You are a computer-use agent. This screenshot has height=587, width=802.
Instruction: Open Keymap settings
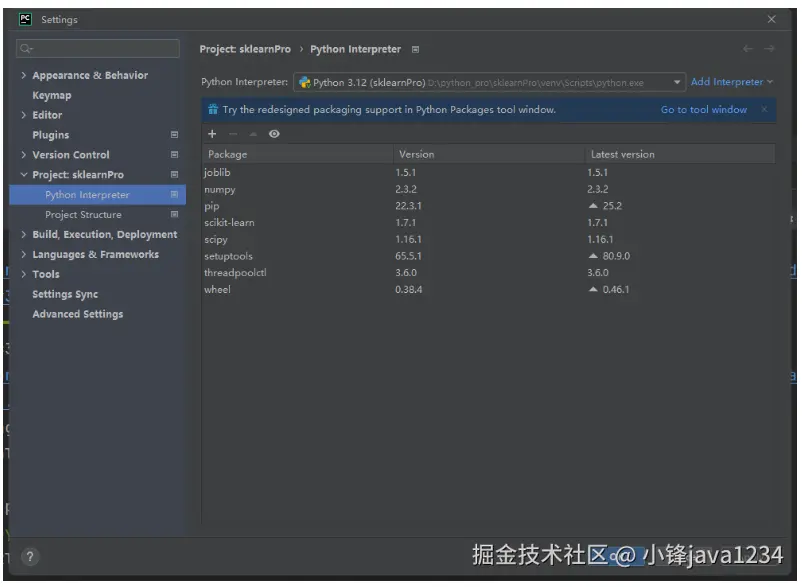[52, 96]
